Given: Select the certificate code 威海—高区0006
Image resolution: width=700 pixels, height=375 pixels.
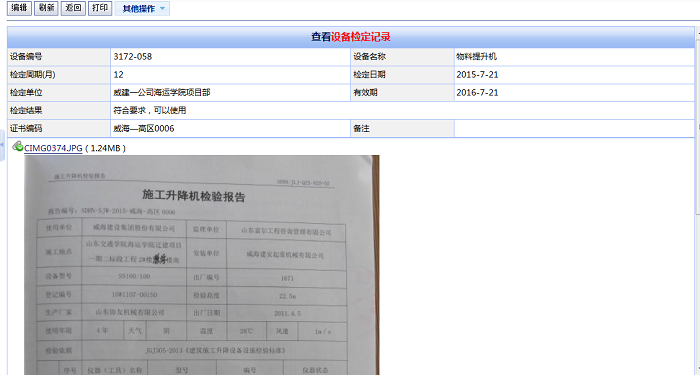Looking at the screenshot, I should point(144,129).
